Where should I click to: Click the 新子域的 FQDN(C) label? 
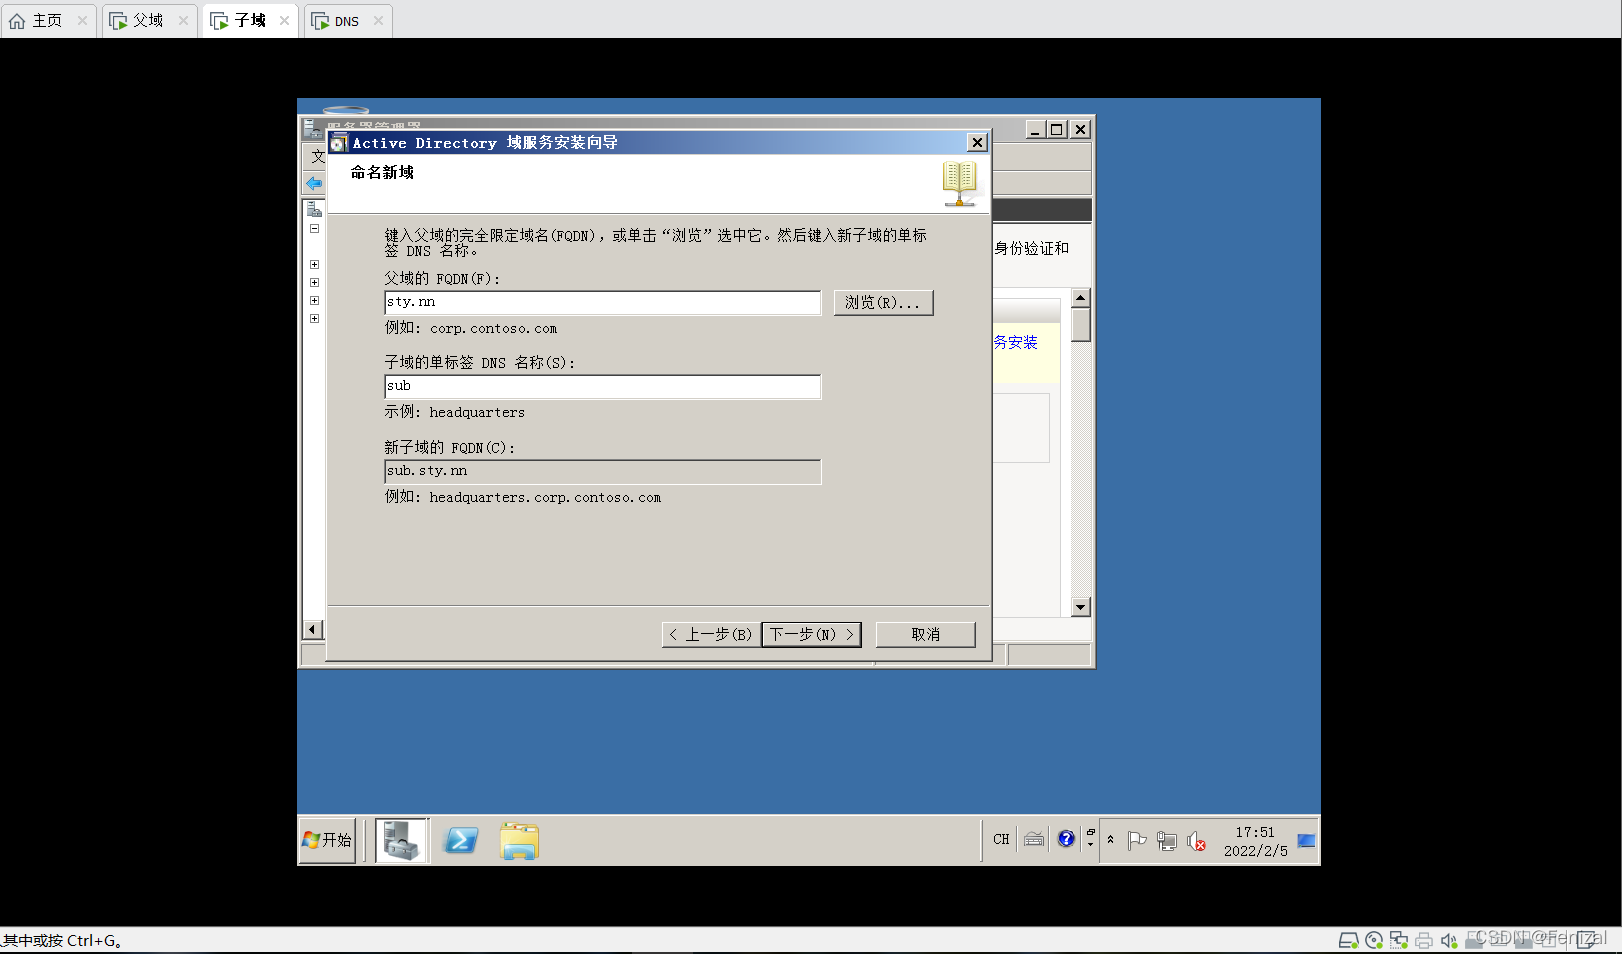(450, 447)
